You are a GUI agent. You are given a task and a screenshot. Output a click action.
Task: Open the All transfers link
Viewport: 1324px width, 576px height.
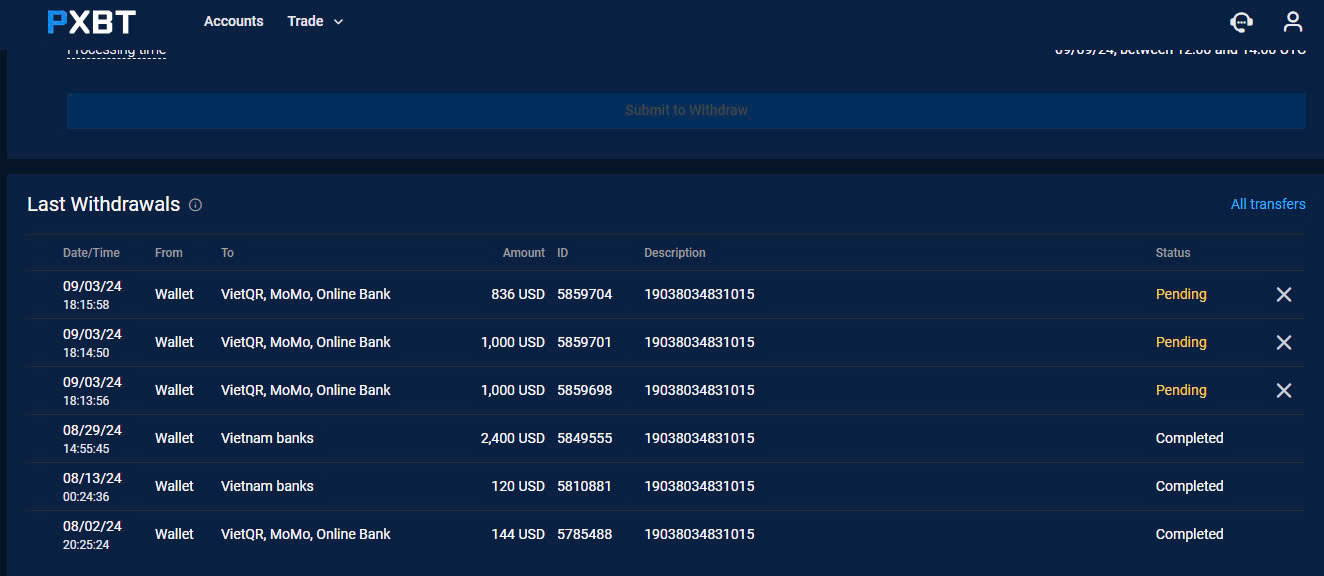click(1268, 204)
